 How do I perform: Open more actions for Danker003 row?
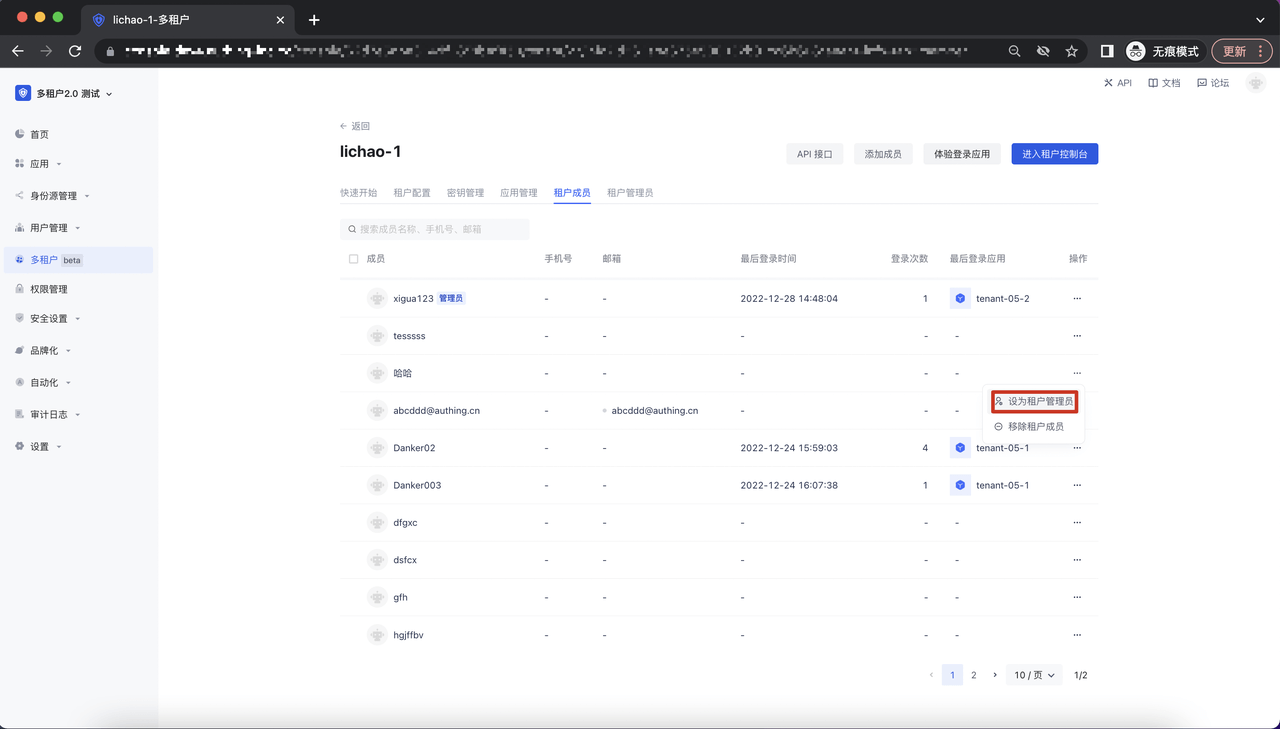click(1077, 485)
